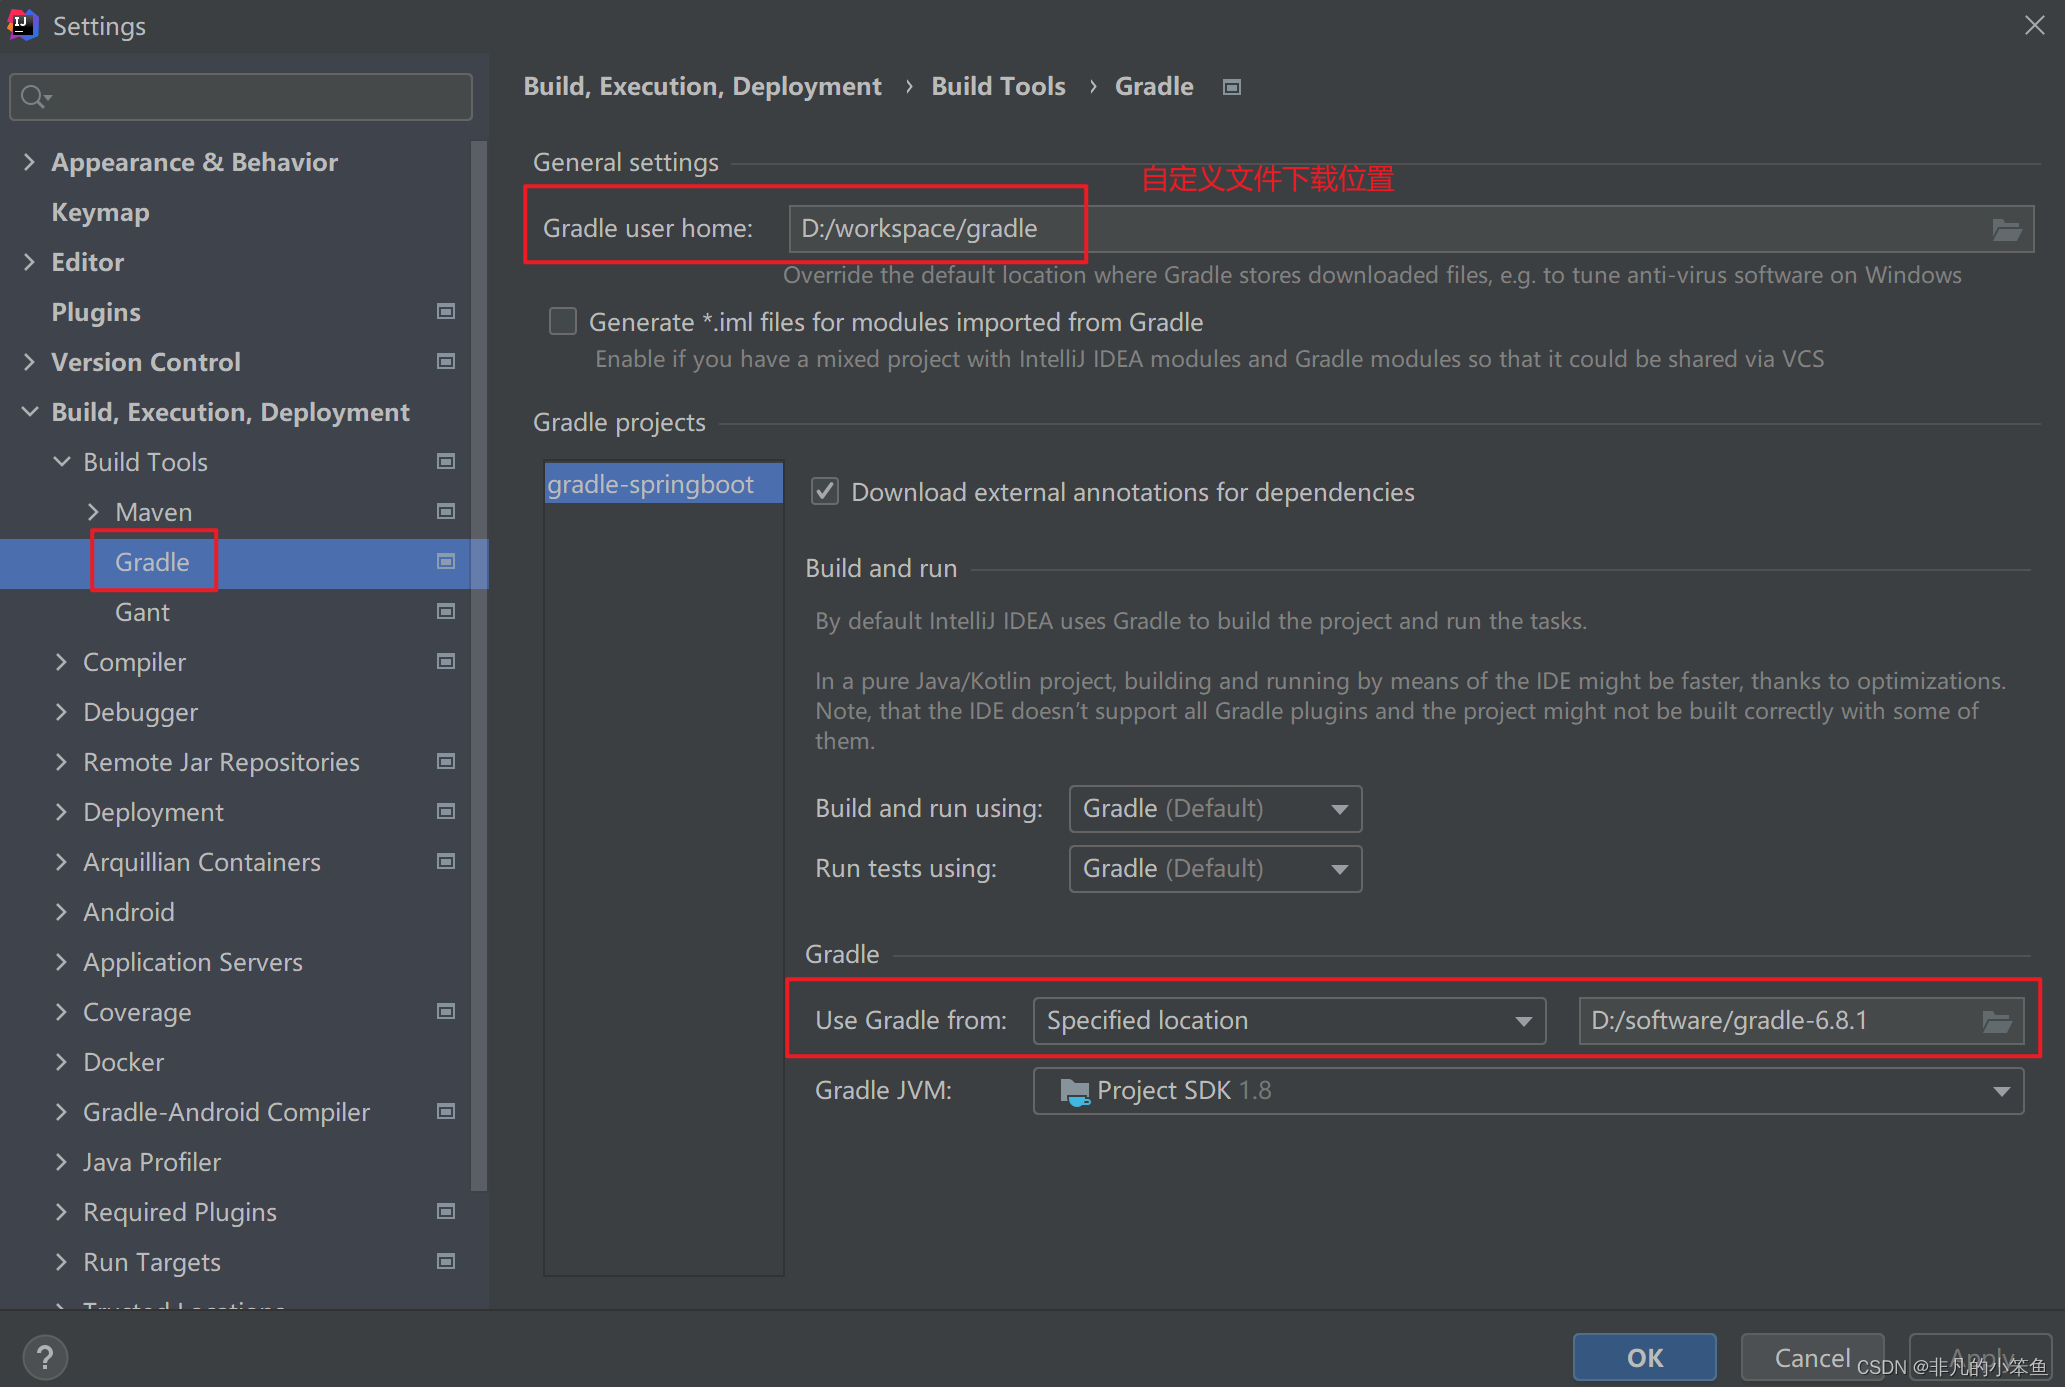Click project-level icon next to Plugins
This screenshot has width=2065, height=1387.
click(x=446, y=312)
